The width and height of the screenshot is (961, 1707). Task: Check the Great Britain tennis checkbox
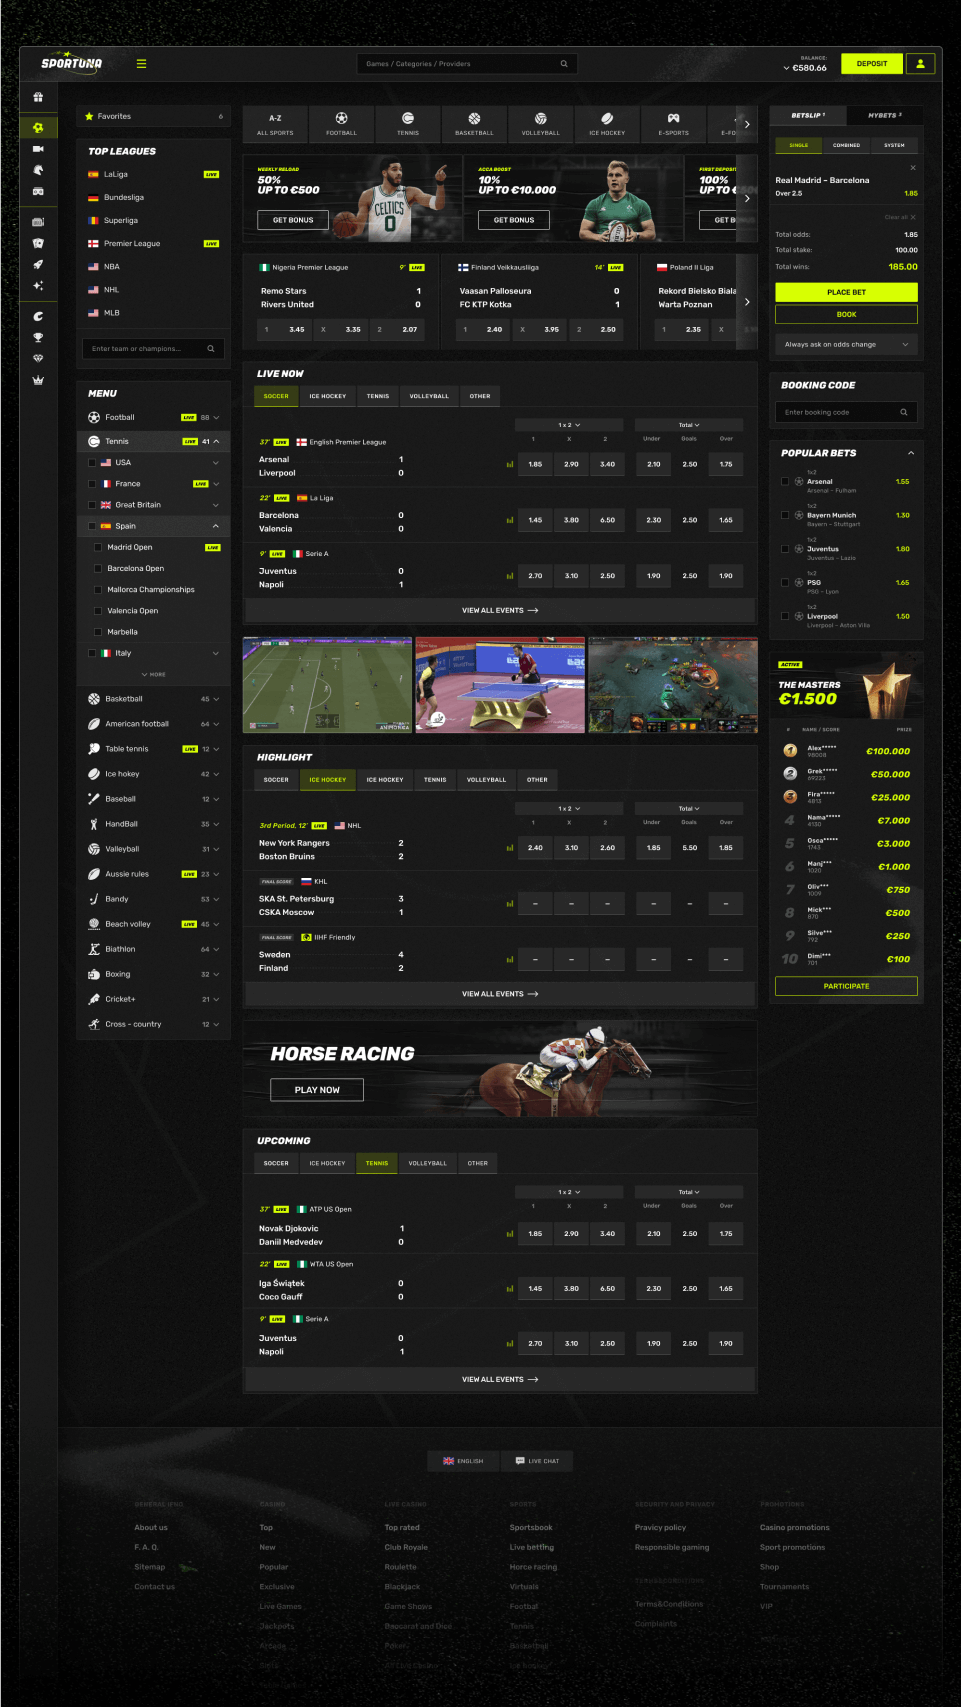point(92,505)
